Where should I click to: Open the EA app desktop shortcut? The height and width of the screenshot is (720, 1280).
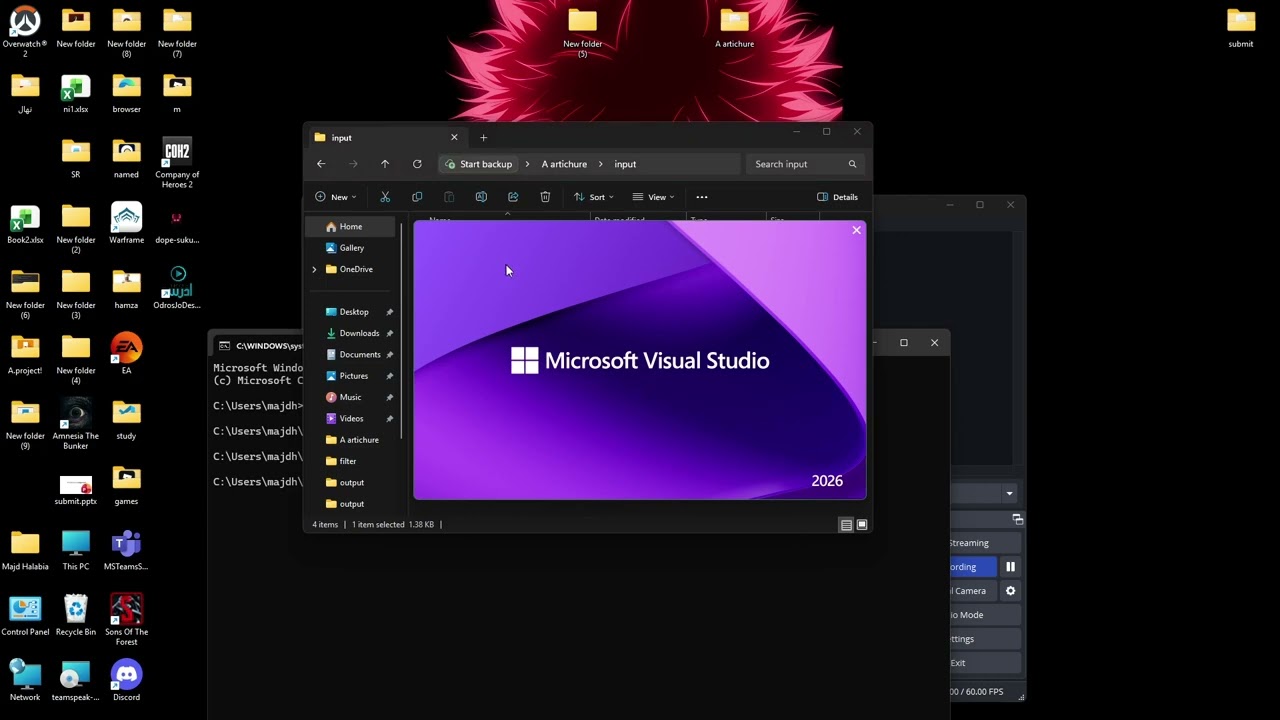click(x=126, y=354)
